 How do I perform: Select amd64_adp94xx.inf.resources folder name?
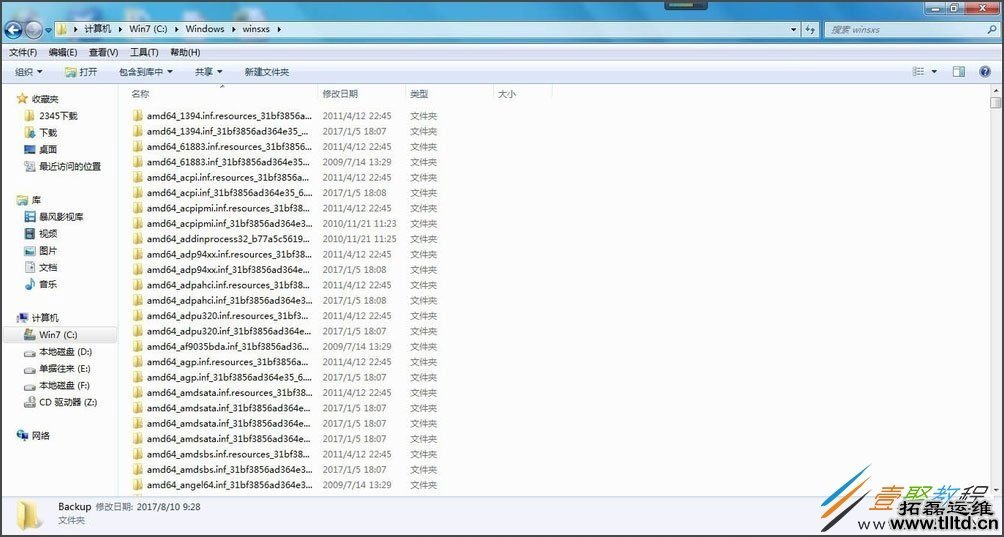click(x=229, y=254)
